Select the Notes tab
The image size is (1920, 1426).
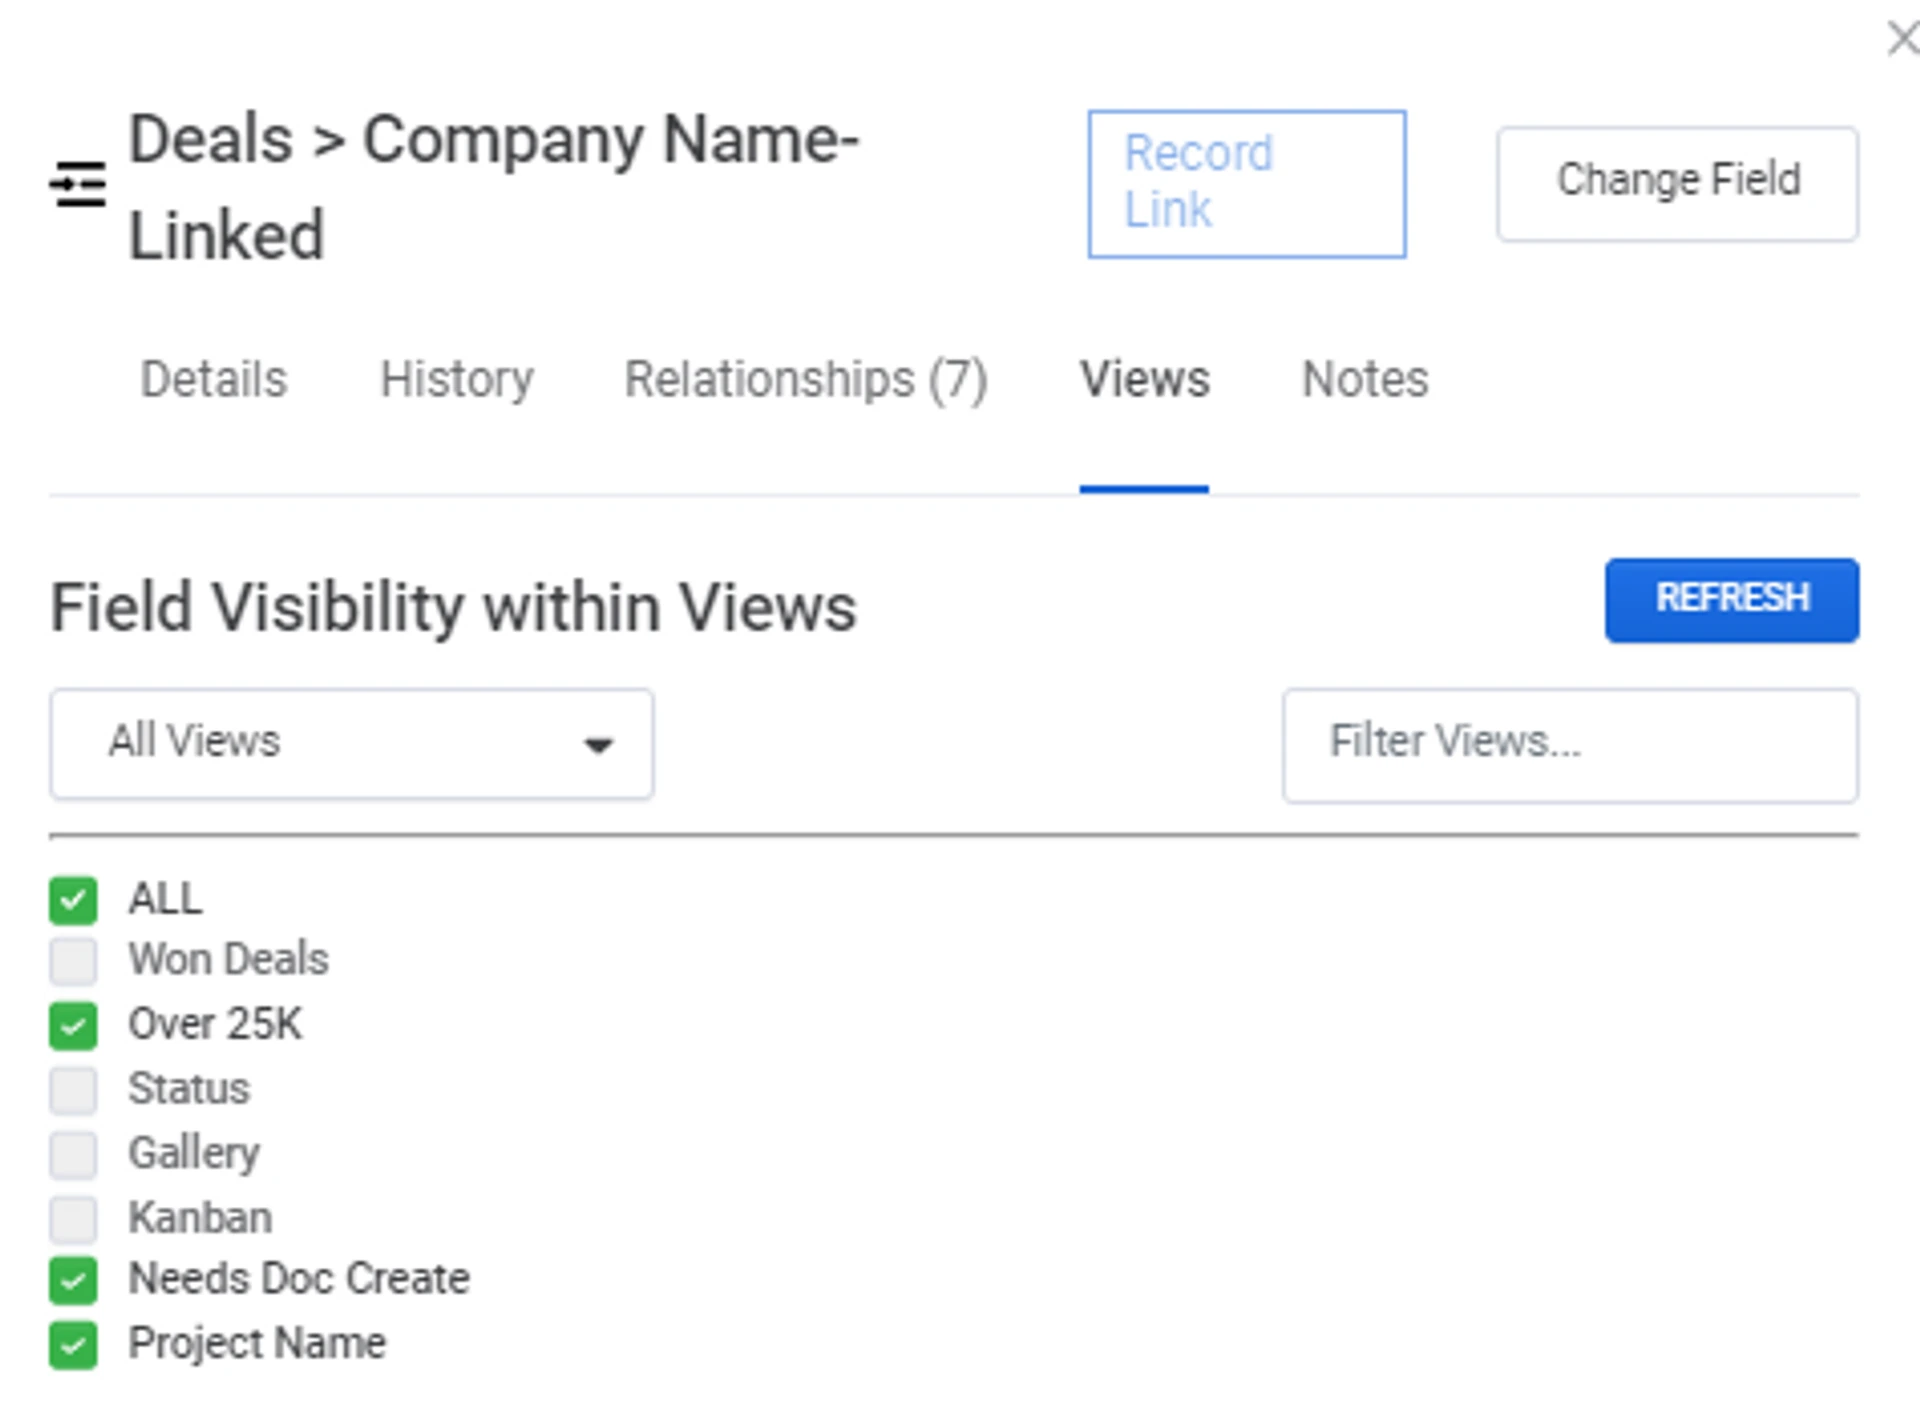[1365, 380]
